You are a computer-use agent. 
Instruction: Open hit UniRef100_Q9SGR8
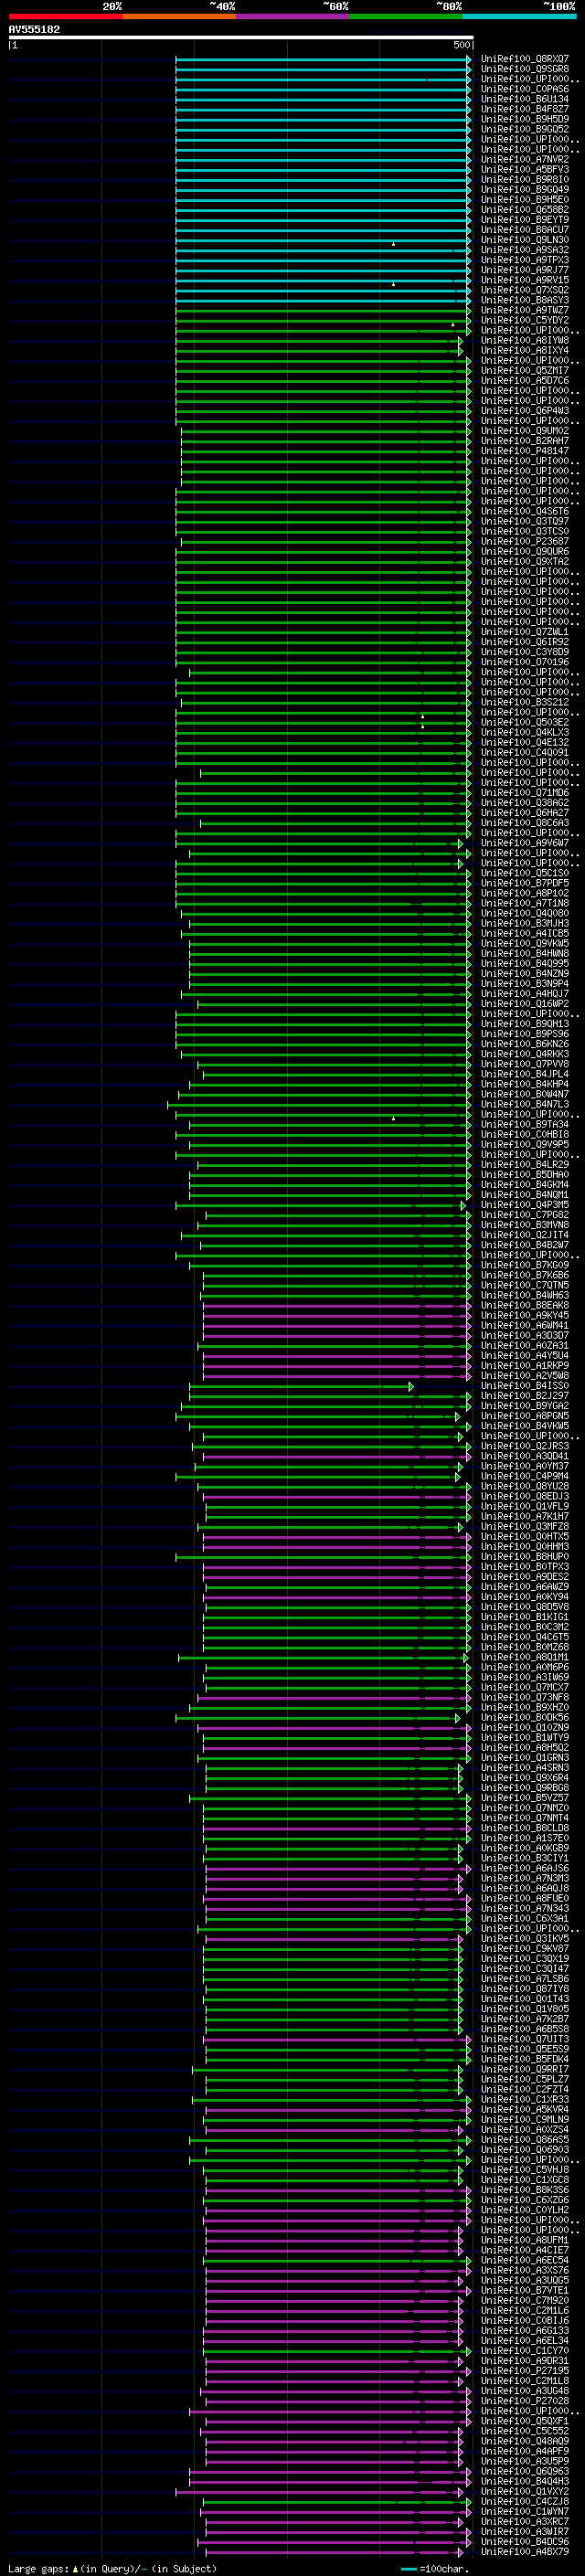(524, 69)
